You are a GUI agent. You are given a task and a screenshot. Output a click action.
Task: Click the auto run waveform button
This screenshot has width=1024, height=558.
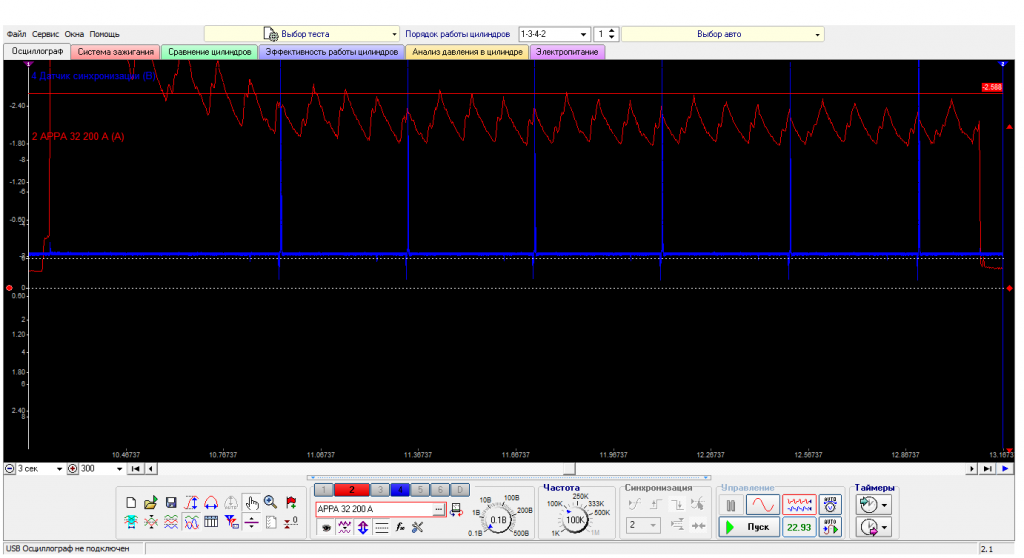830,527
